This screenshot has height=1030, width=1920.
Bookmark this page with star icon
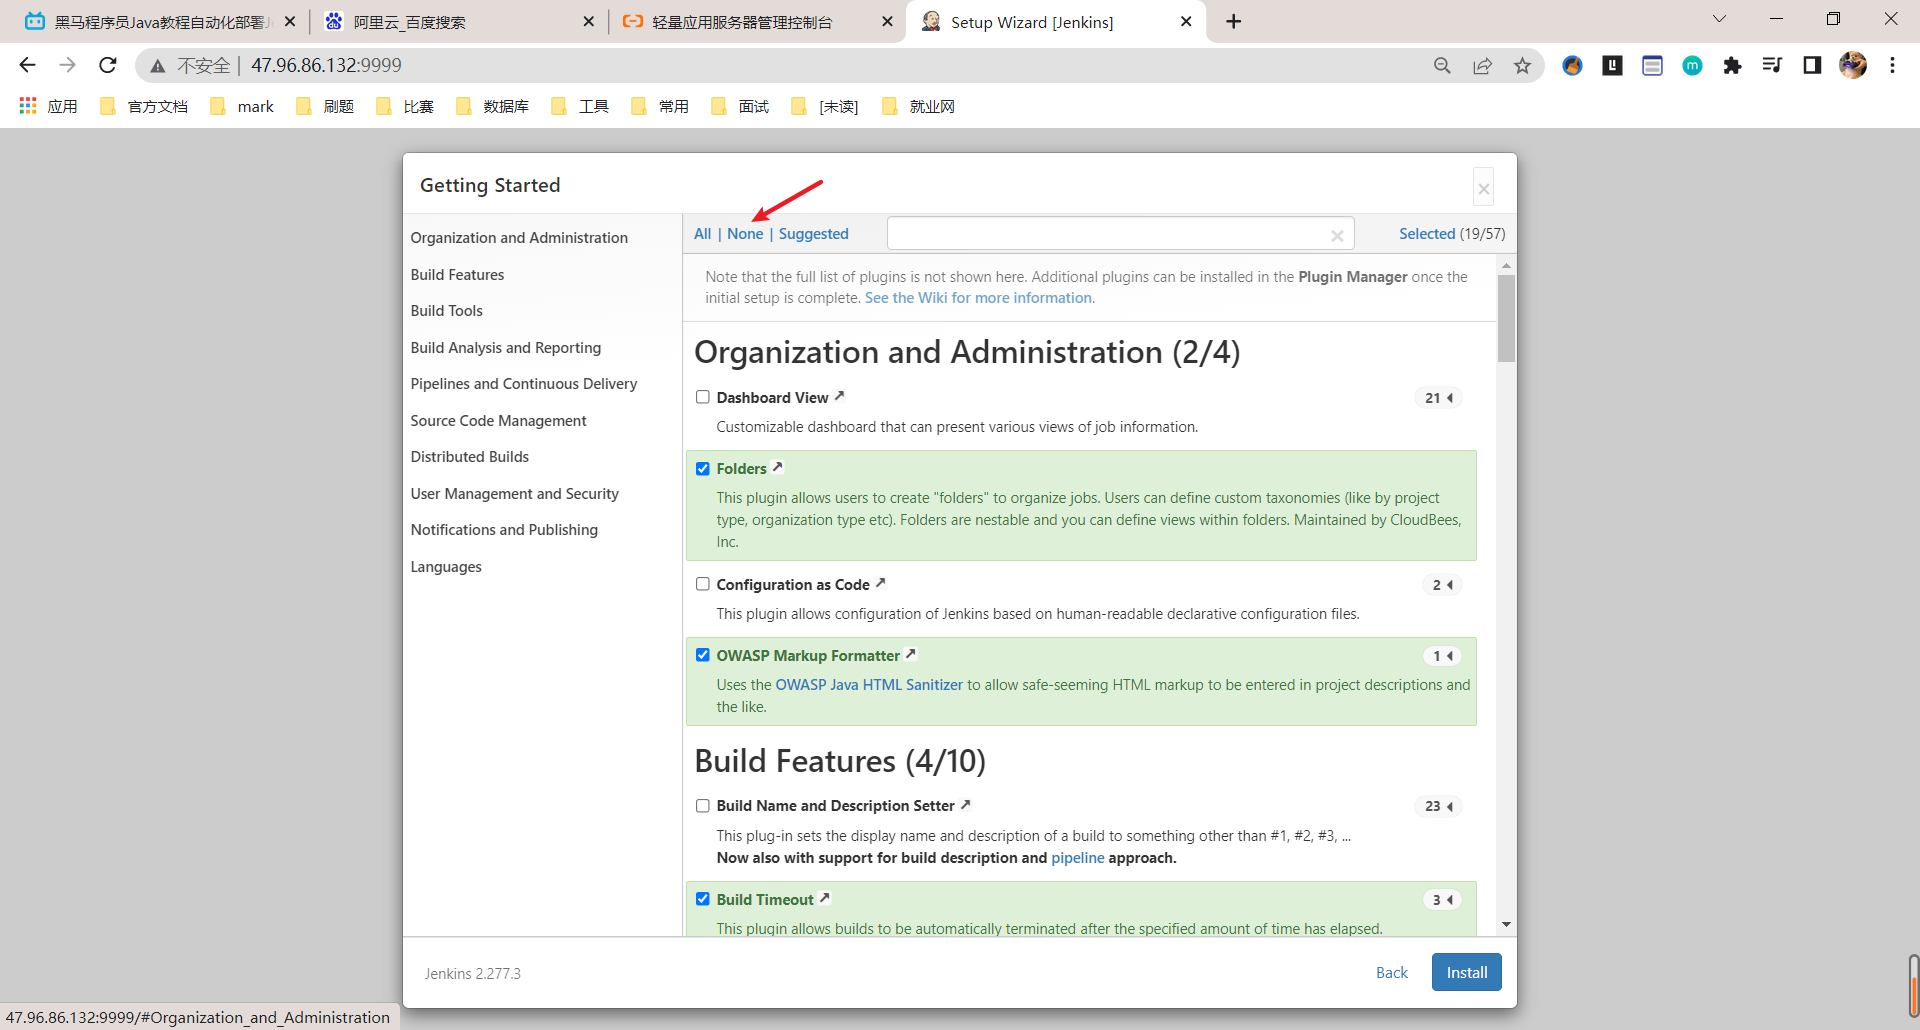tap(1522, 65)
